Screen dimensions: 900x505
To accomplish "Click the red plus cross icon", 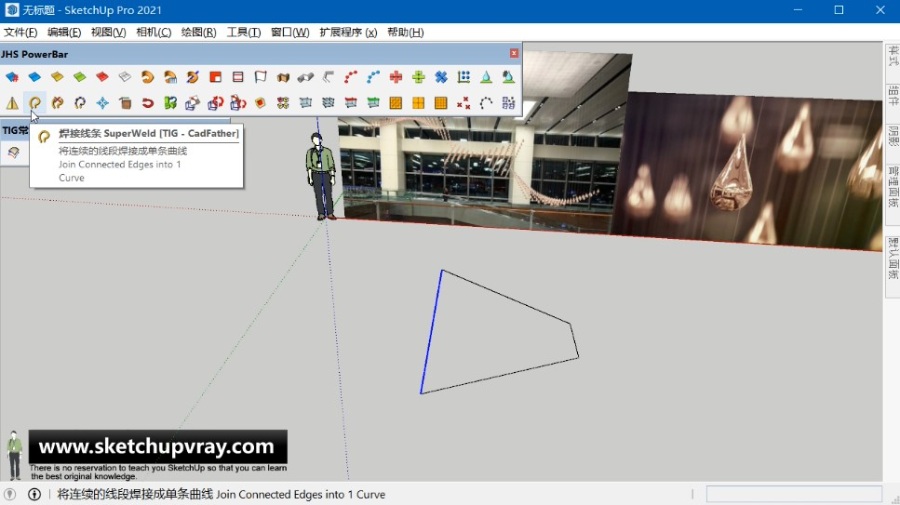I will pyautogui.click(x=396, y=77).
